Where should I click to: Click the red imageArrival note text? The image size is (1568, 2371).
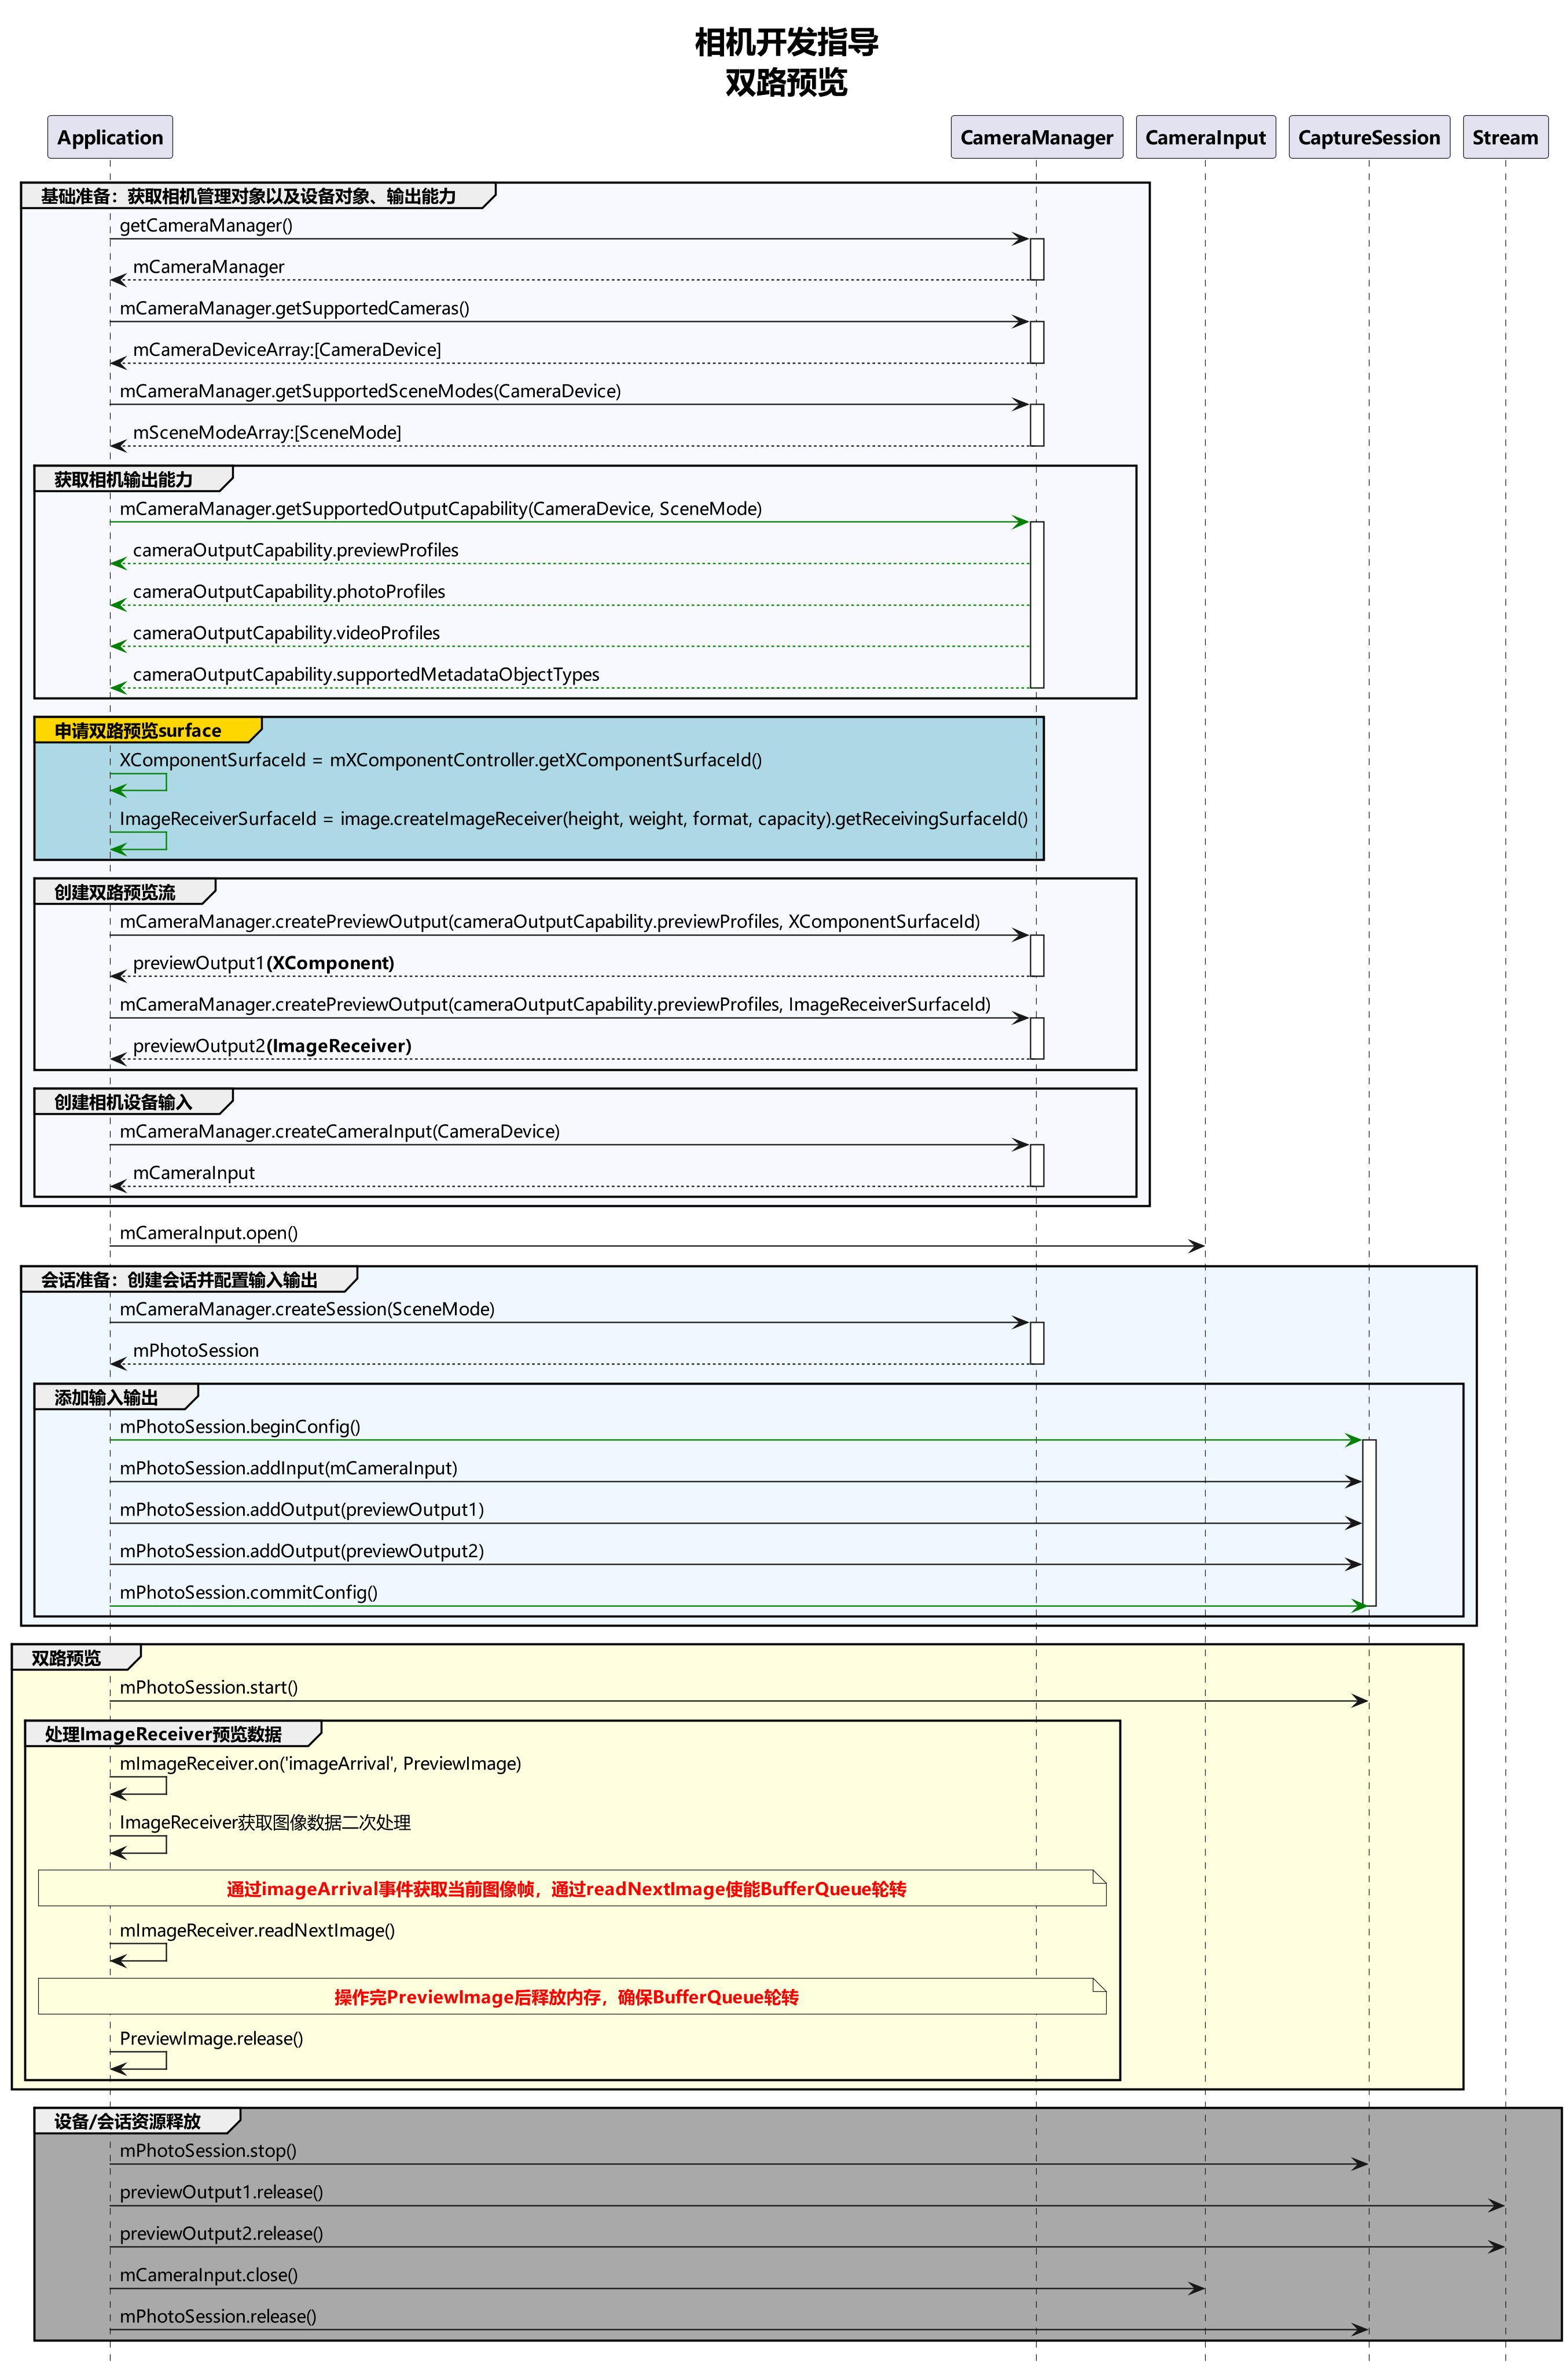pos(566,1889)
